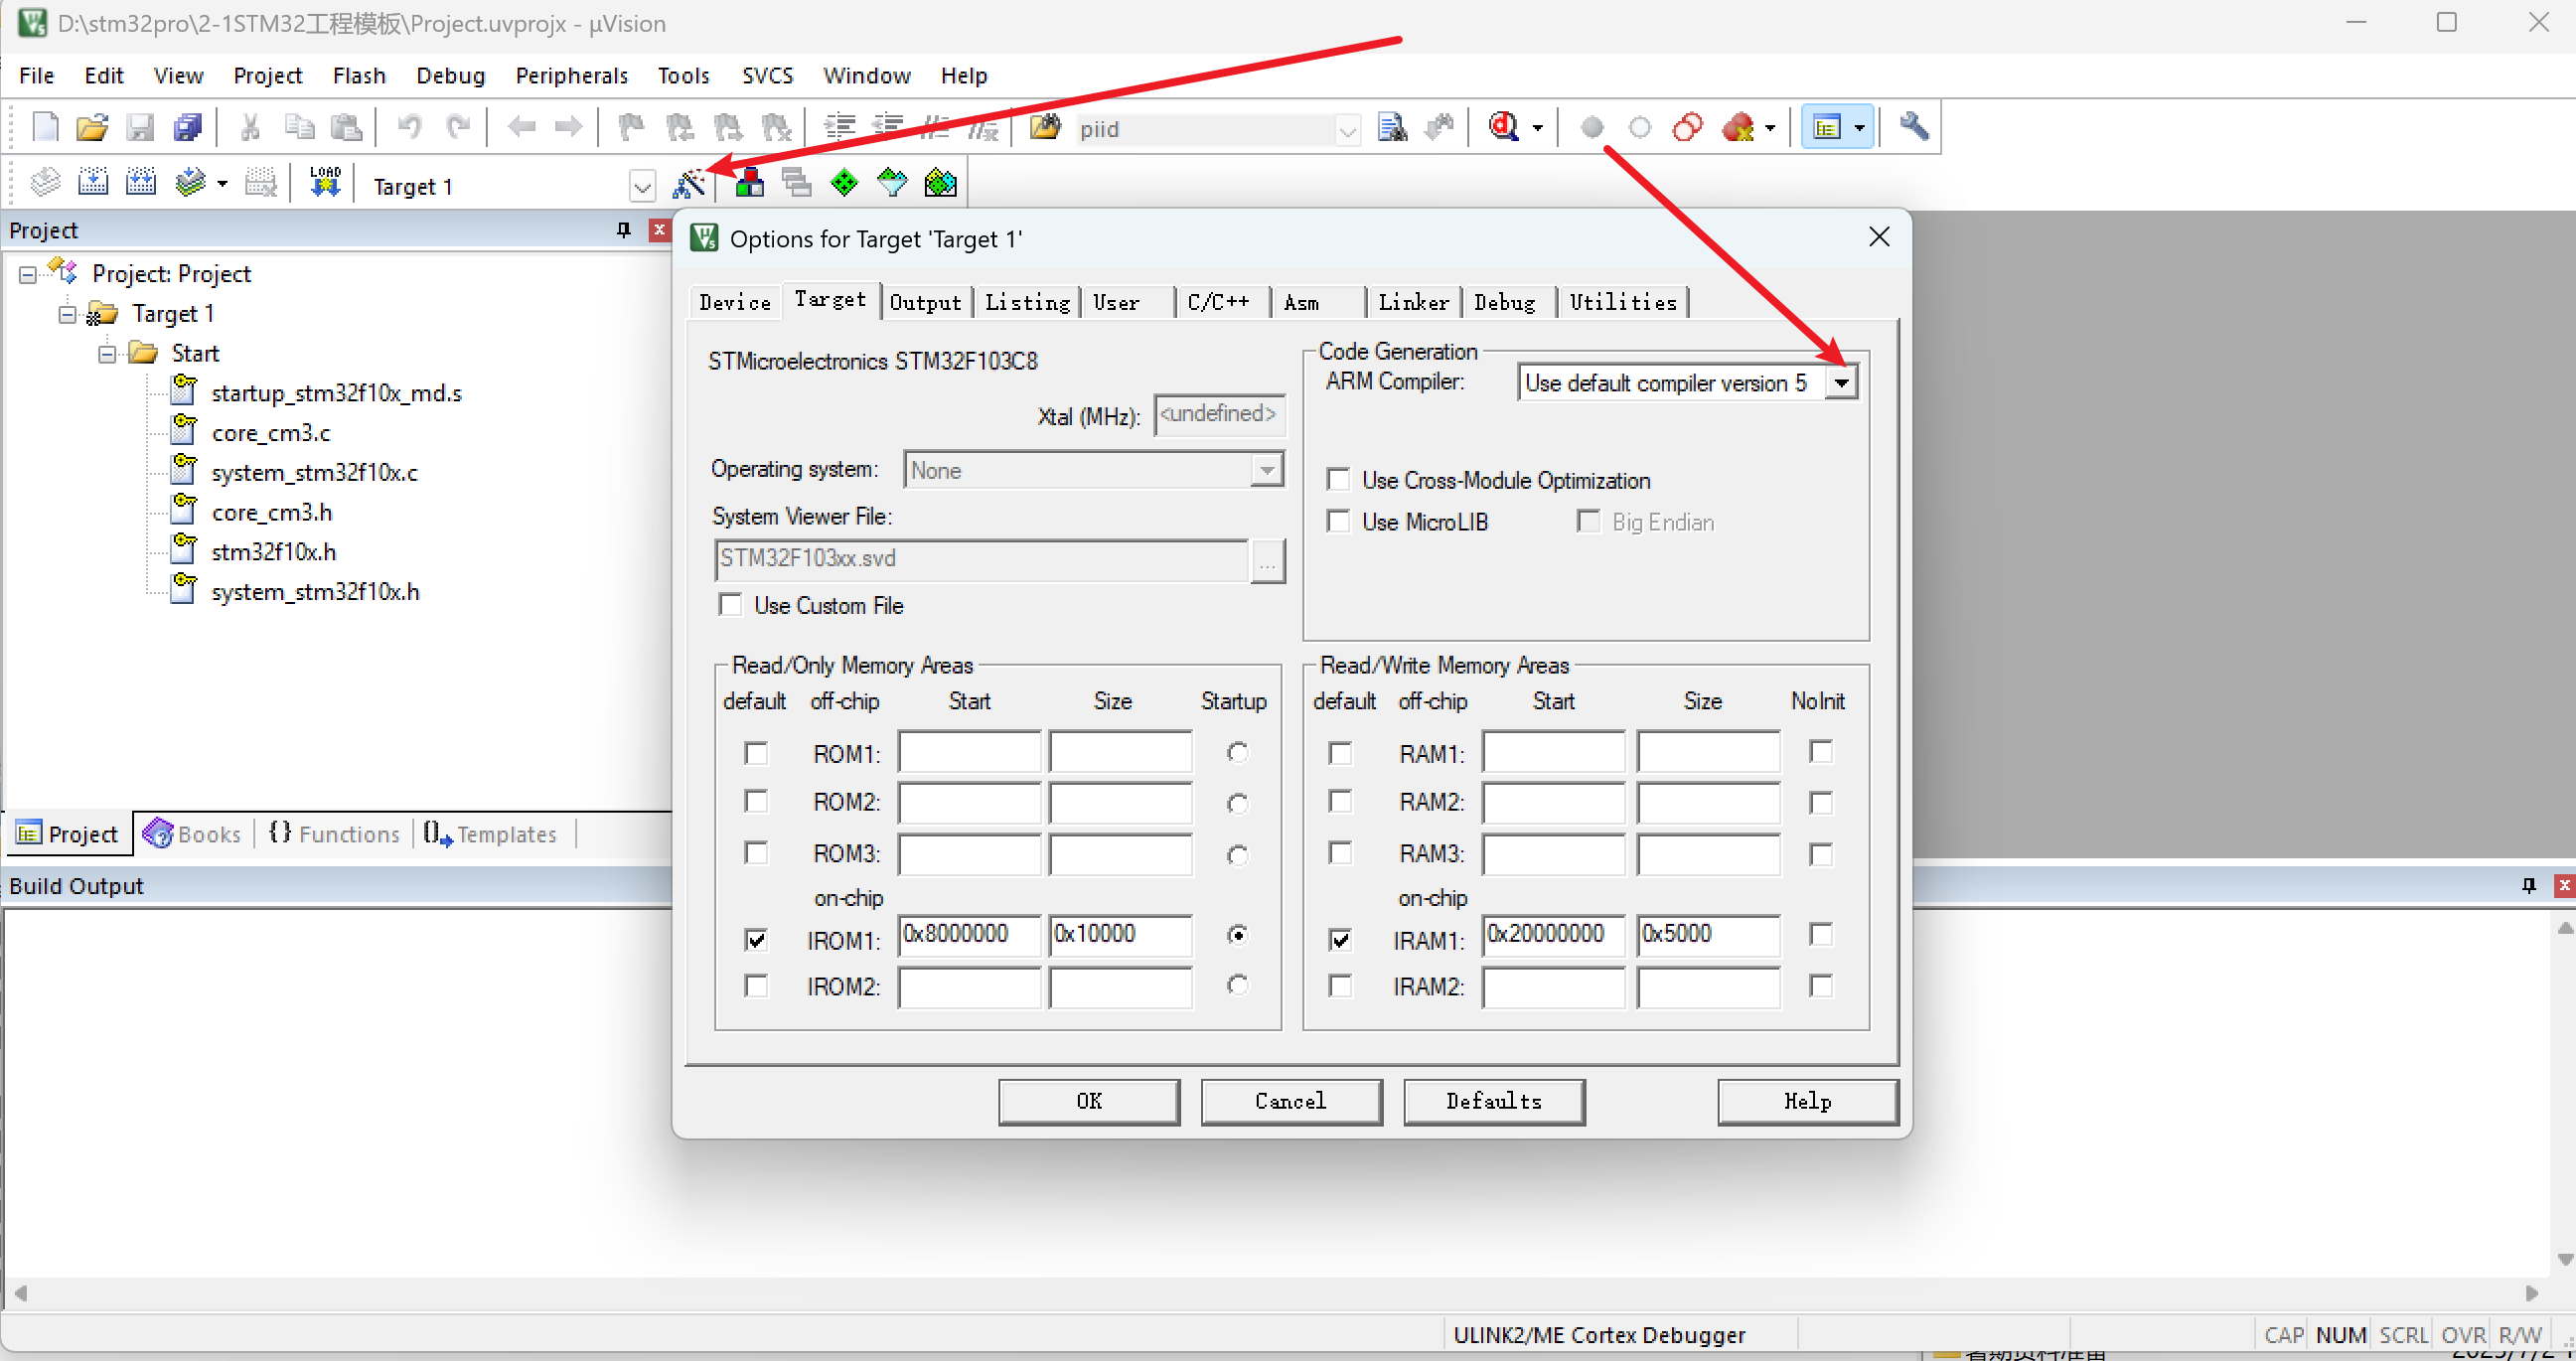The height and width of the screenshot is (1361, 2576).
Task: Open the piid find combo box arrow
Action: tap(1347, 130)
